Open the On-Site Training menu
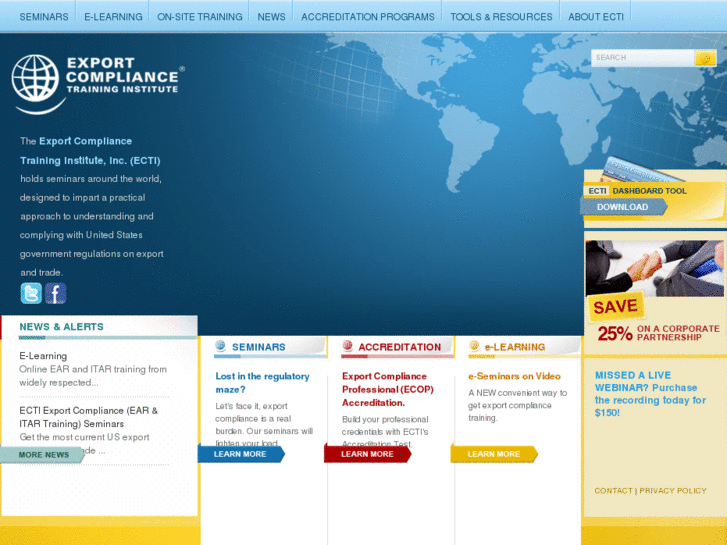The image size is (727, 545). click(199, 17)
